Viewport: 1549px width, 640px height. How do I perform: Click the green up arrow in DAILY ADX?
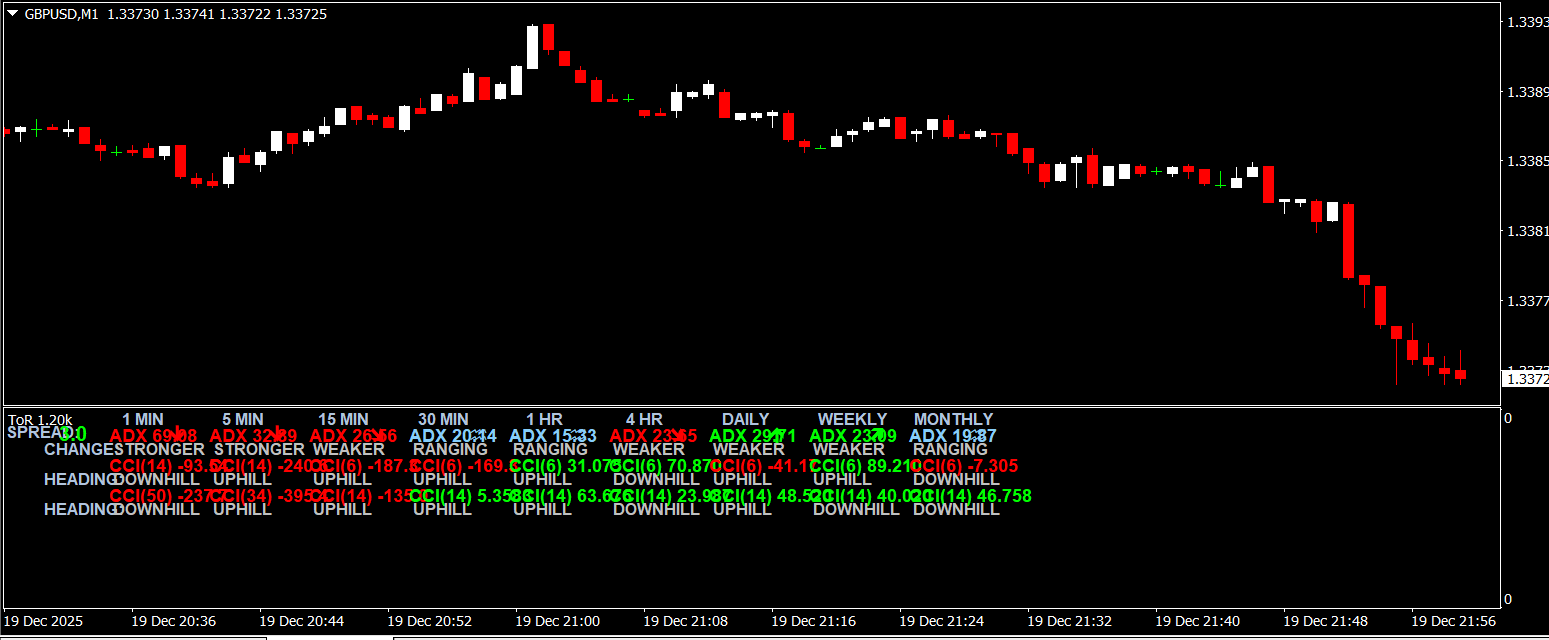pos(775,434)
